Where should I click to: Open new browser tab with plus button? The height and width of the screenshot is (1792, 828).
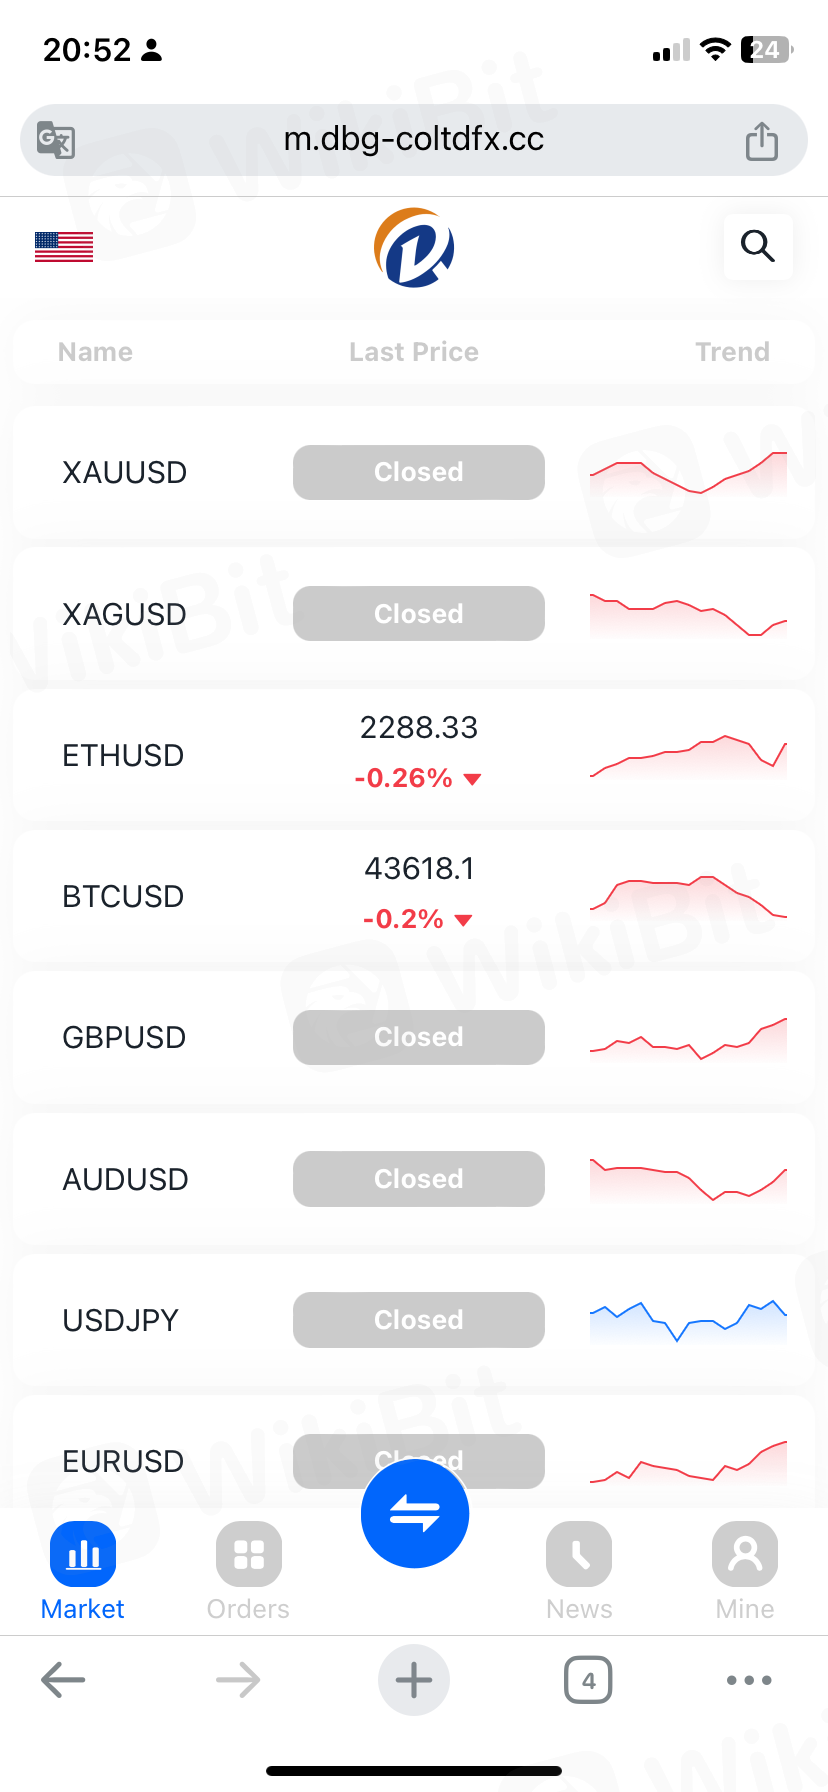[414, 1680]
